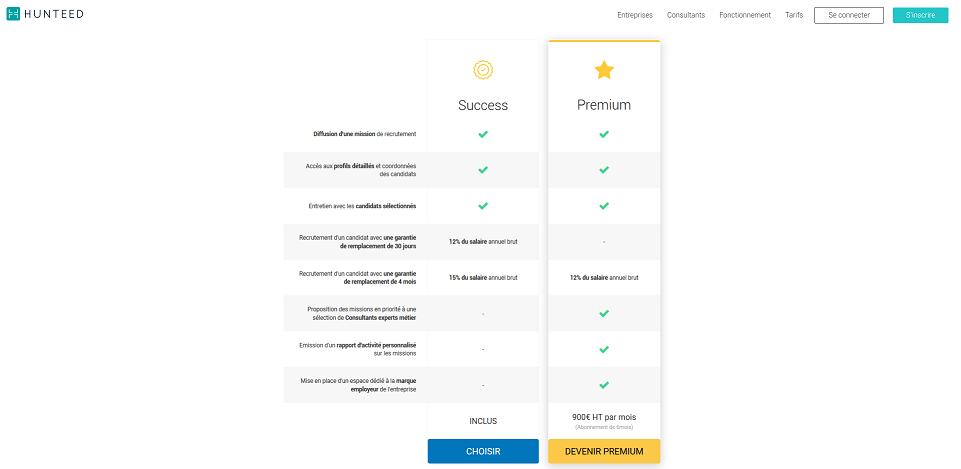The width and height of the screenshot is (961, 469).
Task: Click the Success plan badge icon
Action: click(483, 70)
